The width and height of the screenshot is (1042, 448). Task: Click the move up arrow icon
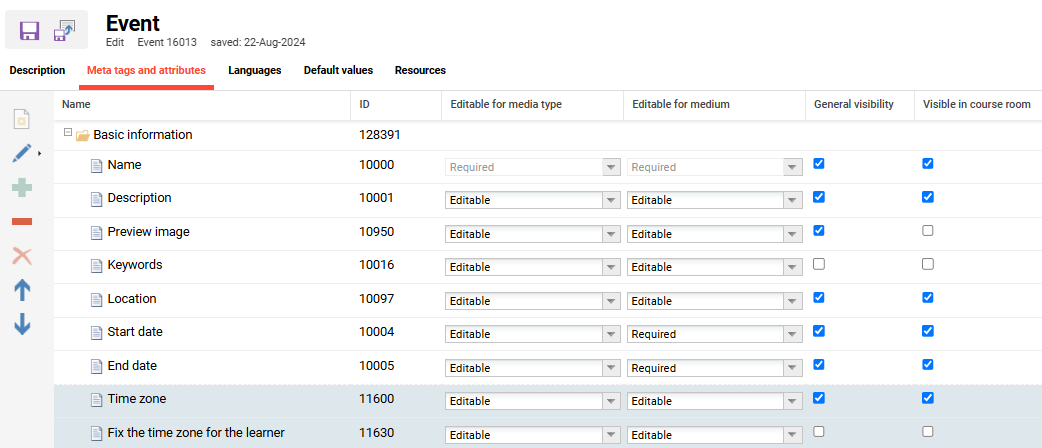[21, 290]
